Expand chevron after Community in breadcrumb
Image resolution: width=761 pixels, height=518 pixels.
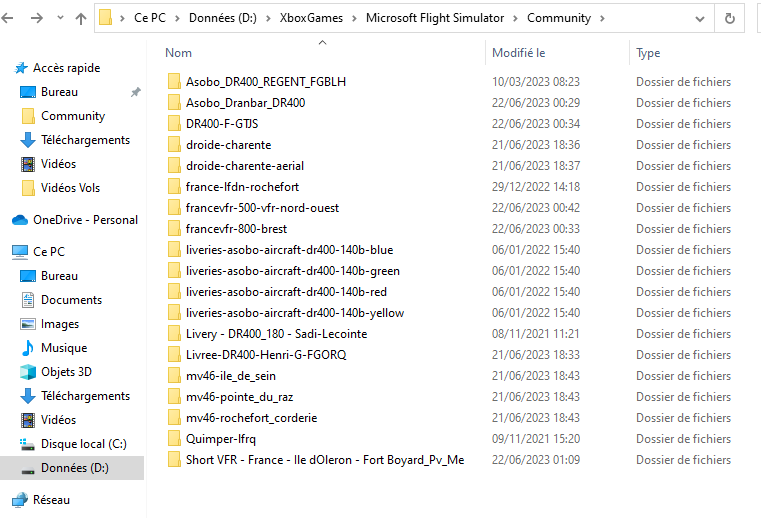602,18
